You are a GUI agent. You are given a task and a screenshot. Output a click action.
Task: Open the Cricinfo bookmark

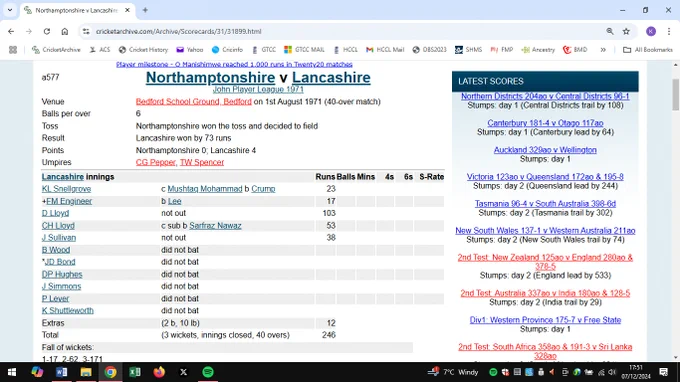[x=227, y=50]
